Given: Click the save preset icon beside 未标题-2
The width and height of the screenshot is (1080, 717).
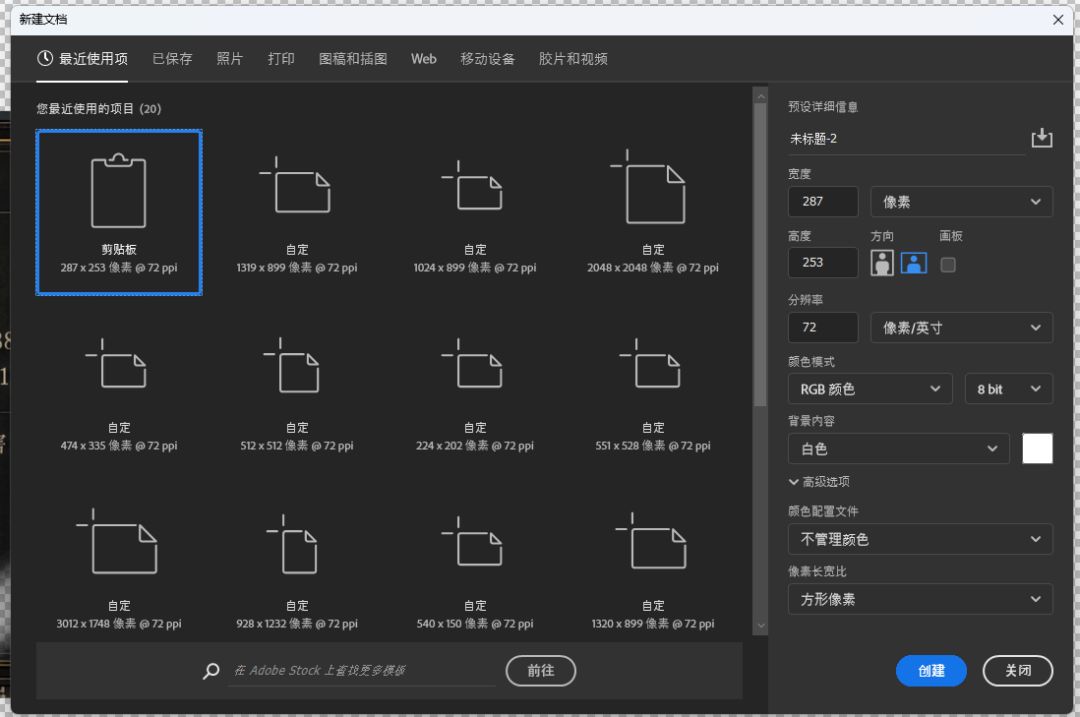Looking at the screenshot, I should click(x=1041, y=138).
